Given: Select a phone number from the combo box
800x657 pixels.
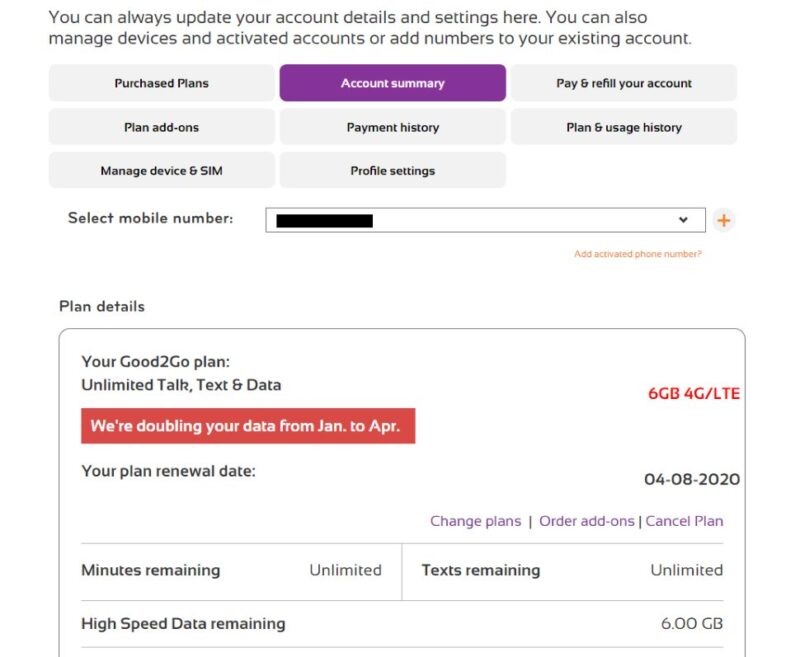Looking at the screenshot, I should (470, 219).
